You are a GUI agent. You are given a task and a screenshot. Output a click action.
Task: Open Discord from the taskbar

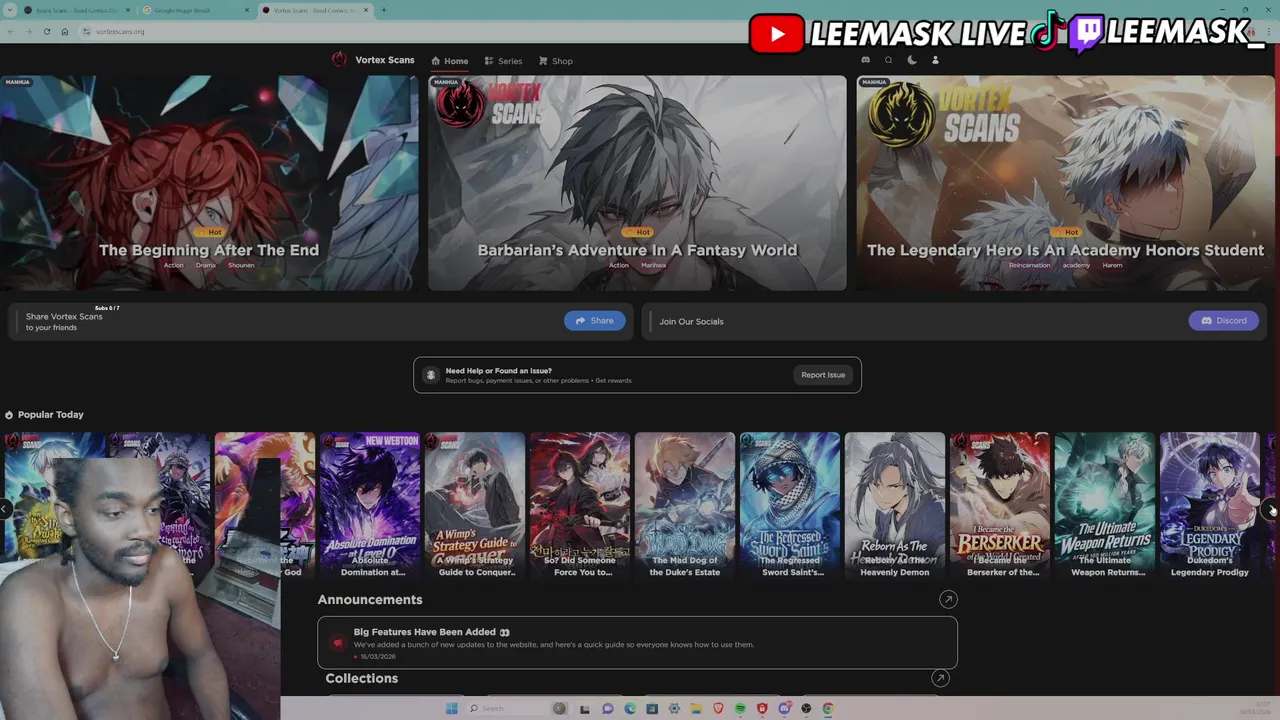click(785, 708)
